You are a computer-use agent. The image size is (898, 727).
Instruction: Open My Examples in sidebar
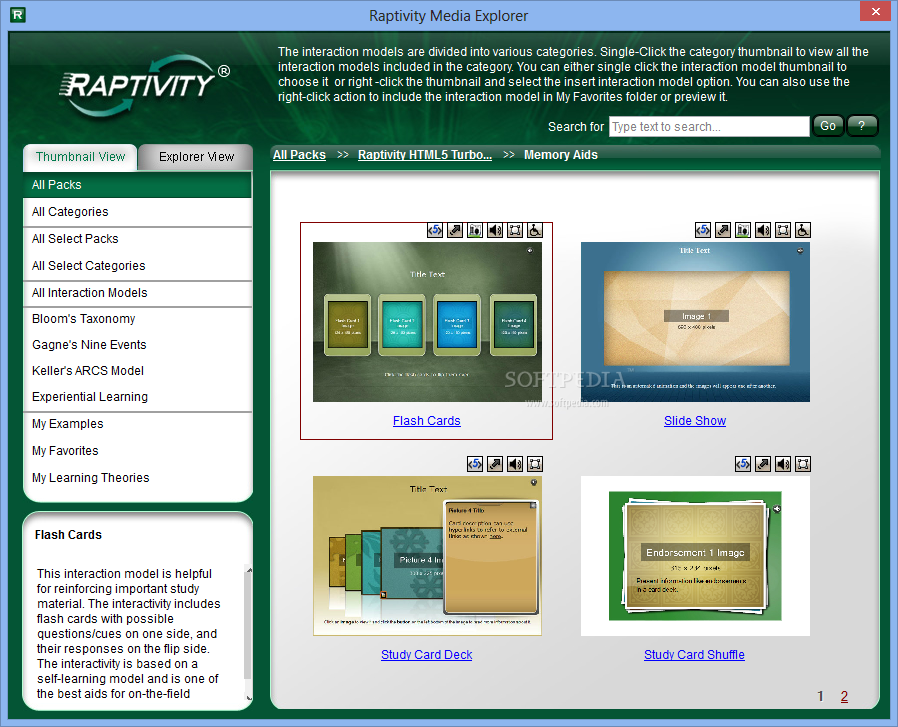[137, 424]
